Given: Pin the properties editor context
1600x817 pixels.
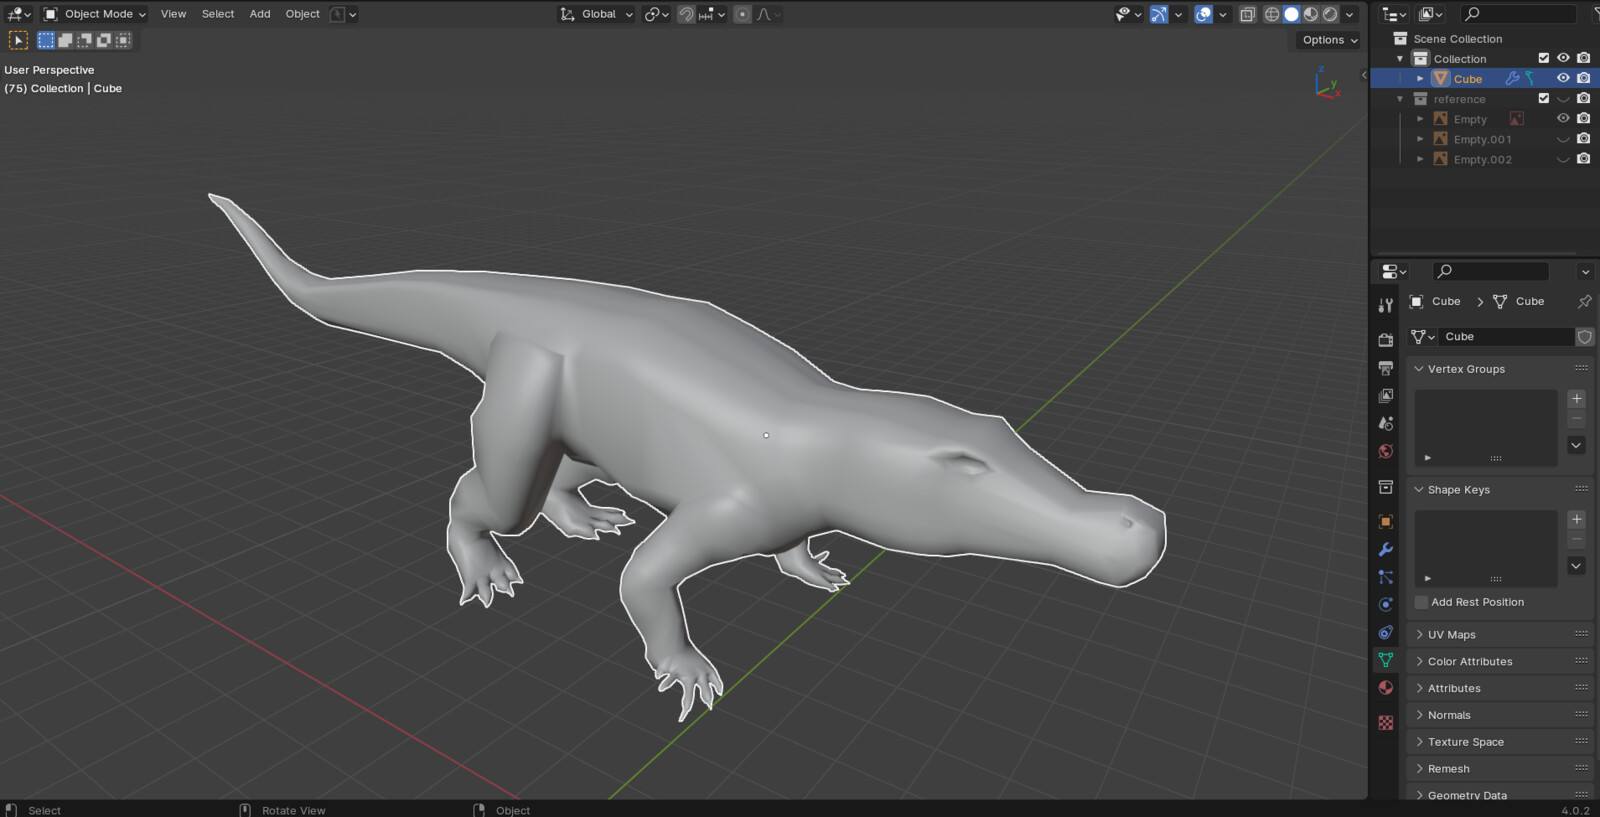Looking at the screenshot, I should point(1584,301).
